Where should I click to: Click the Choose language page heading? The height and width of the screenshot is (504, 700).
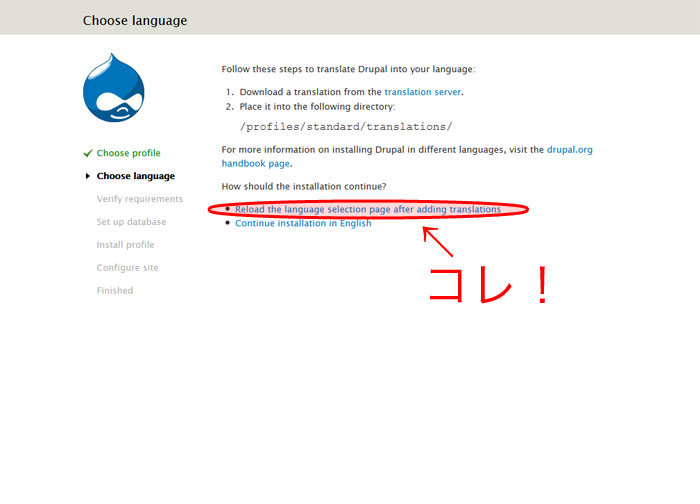134,20
